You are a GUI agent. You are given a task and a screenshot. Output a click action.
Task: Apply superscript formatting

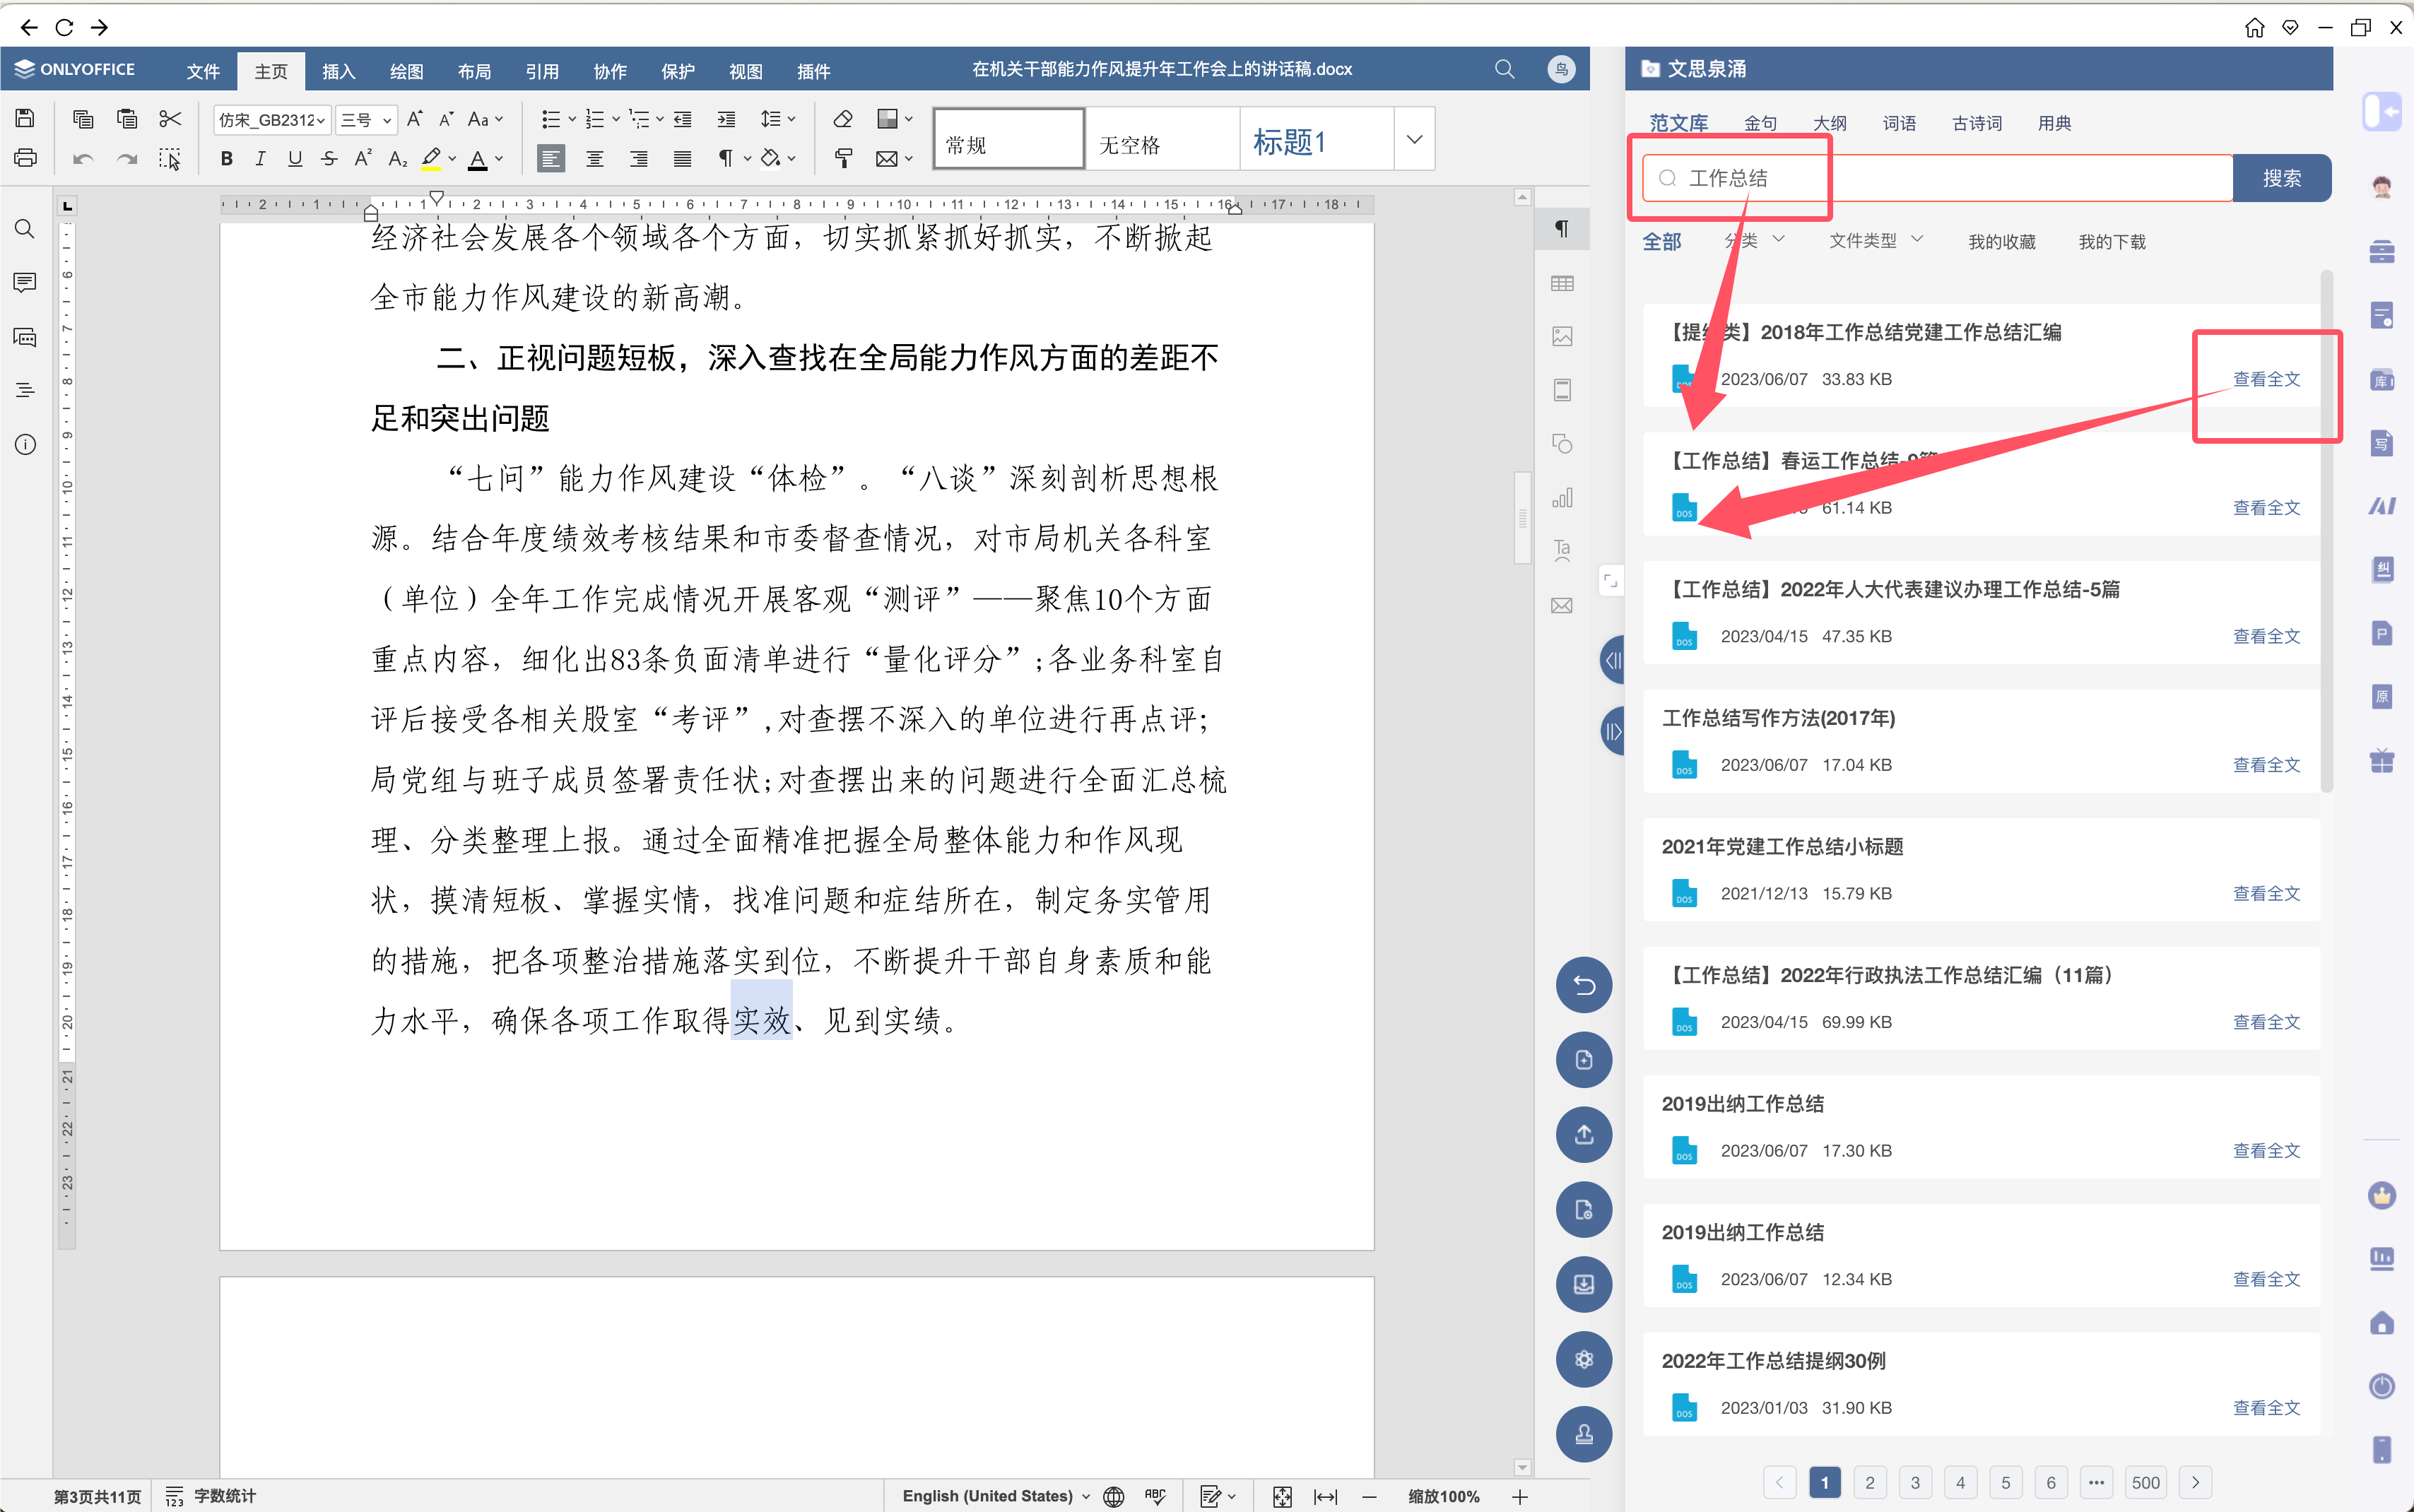(x=364, y=158)
